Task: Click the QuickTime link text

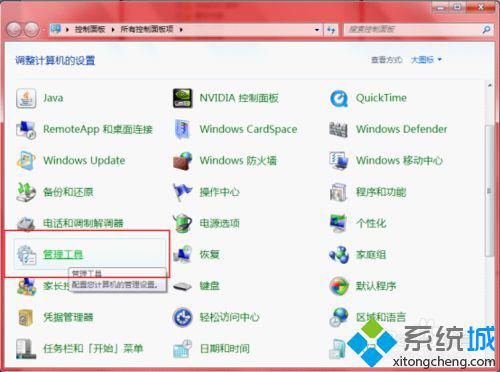Action: pyautogui.click(x=381, y=98)
